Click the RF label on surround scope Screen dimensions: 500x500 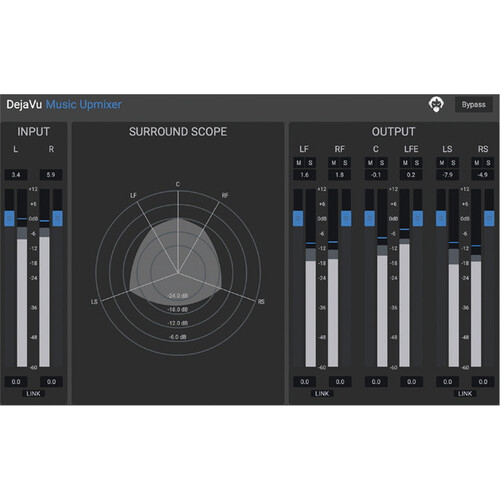coord(225,195)
